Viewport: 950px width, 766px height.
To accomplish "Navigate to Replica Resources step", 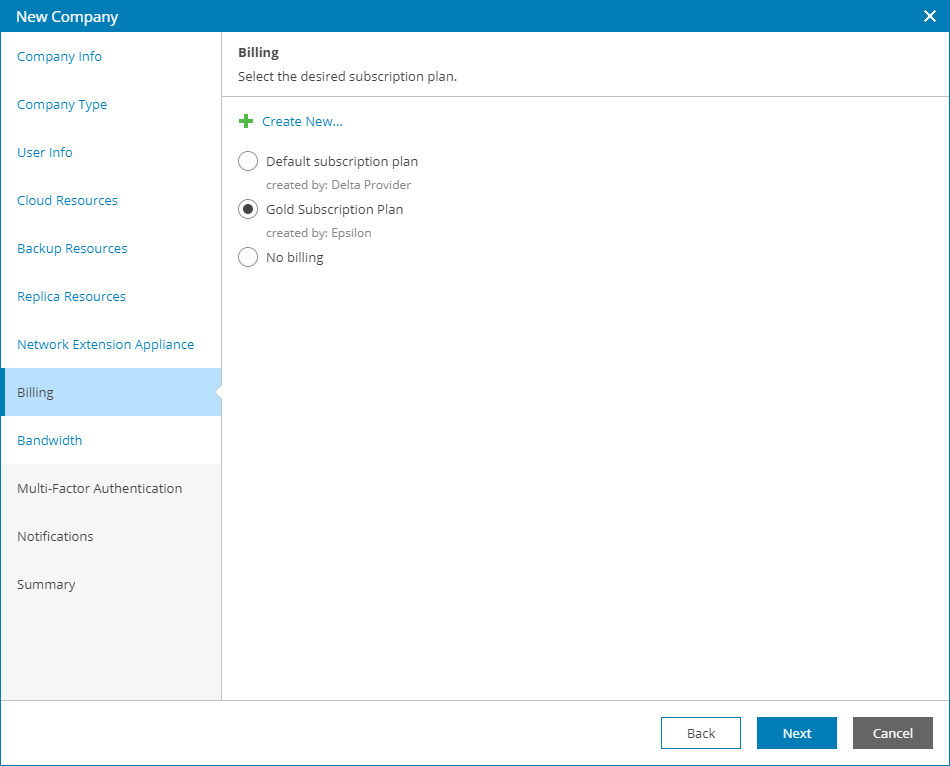I will [71, 296].
